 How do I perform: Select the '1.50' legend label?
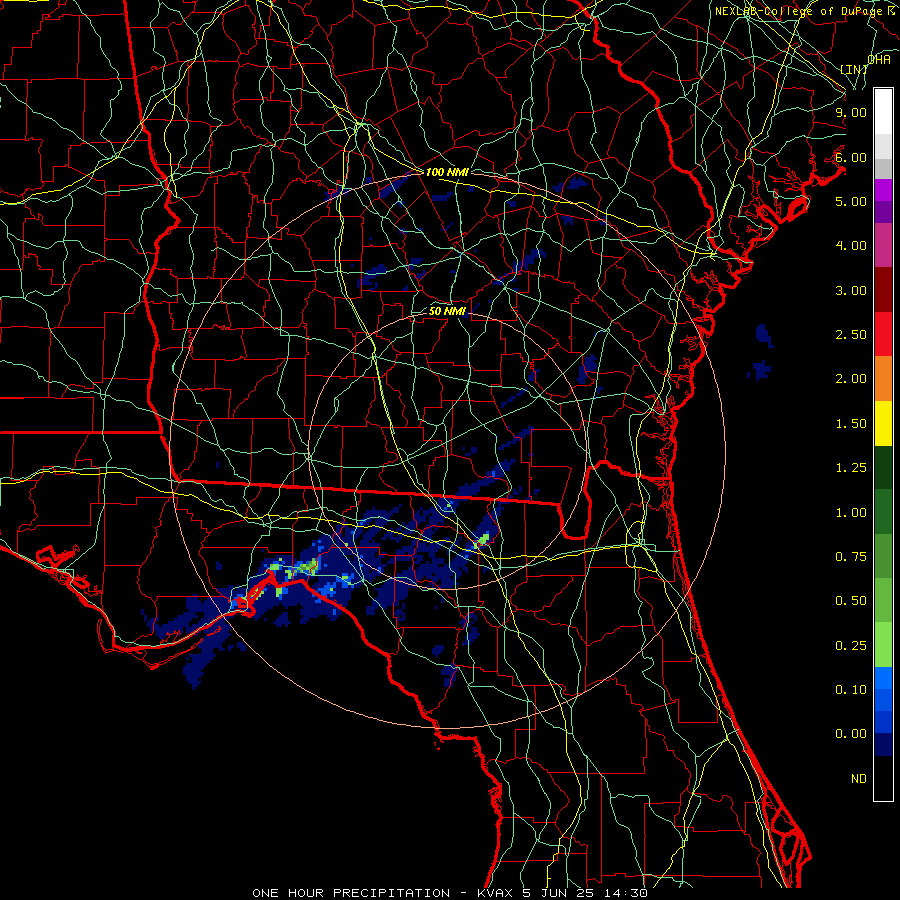click(851, 424)
